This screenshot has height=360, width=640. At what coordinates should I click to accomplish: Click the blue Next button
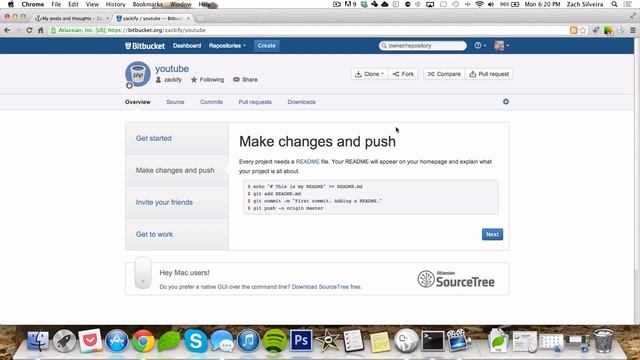click(x=492, y=234)
